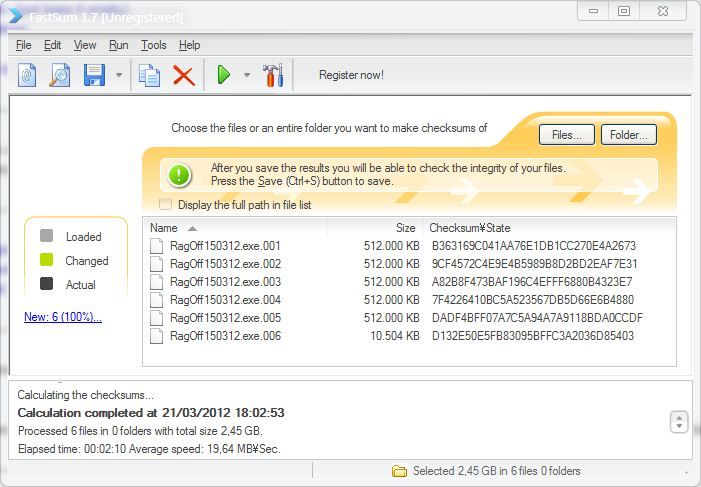Click the Files... button
The width and height of the screenshot is (701, 487).
567,135
